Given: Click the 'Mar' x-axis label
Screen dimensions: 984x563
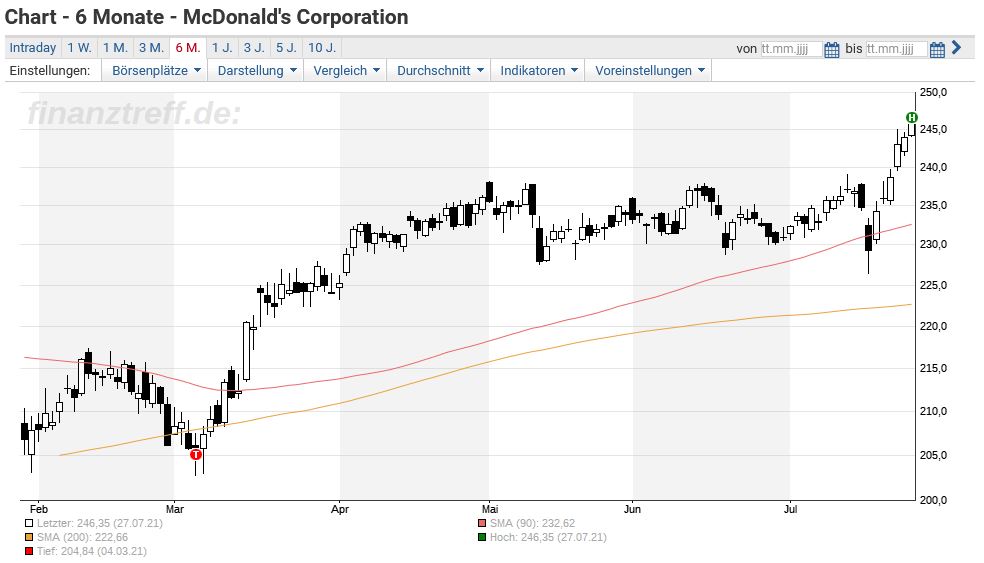Looking at the screenshot, I should point(174,509).
